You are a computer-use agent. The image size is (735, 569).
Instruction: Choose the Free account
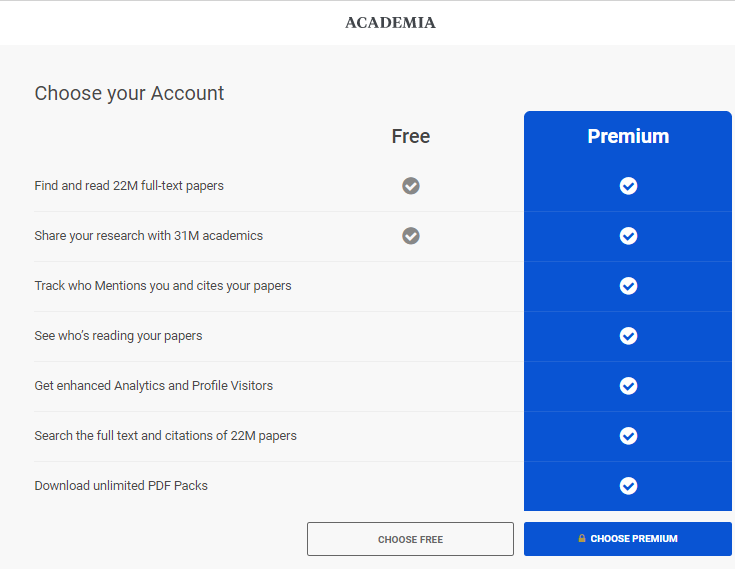pyautogui.click(x=410, y=539)
